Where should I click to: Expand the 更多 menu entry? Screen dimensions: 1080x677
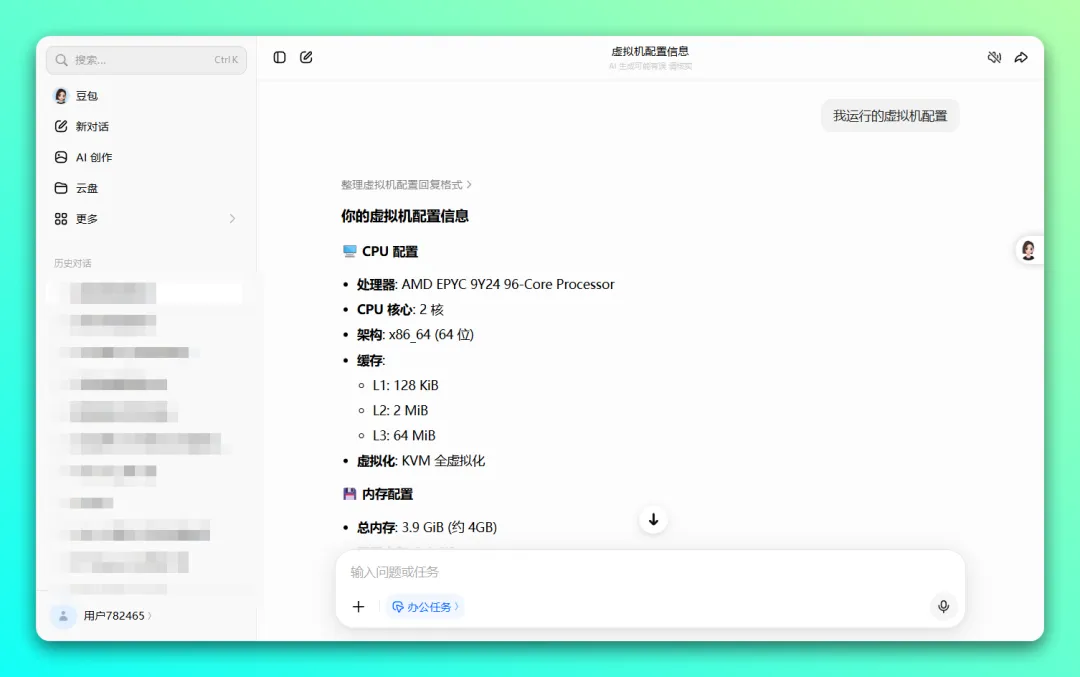pos(146,218)
